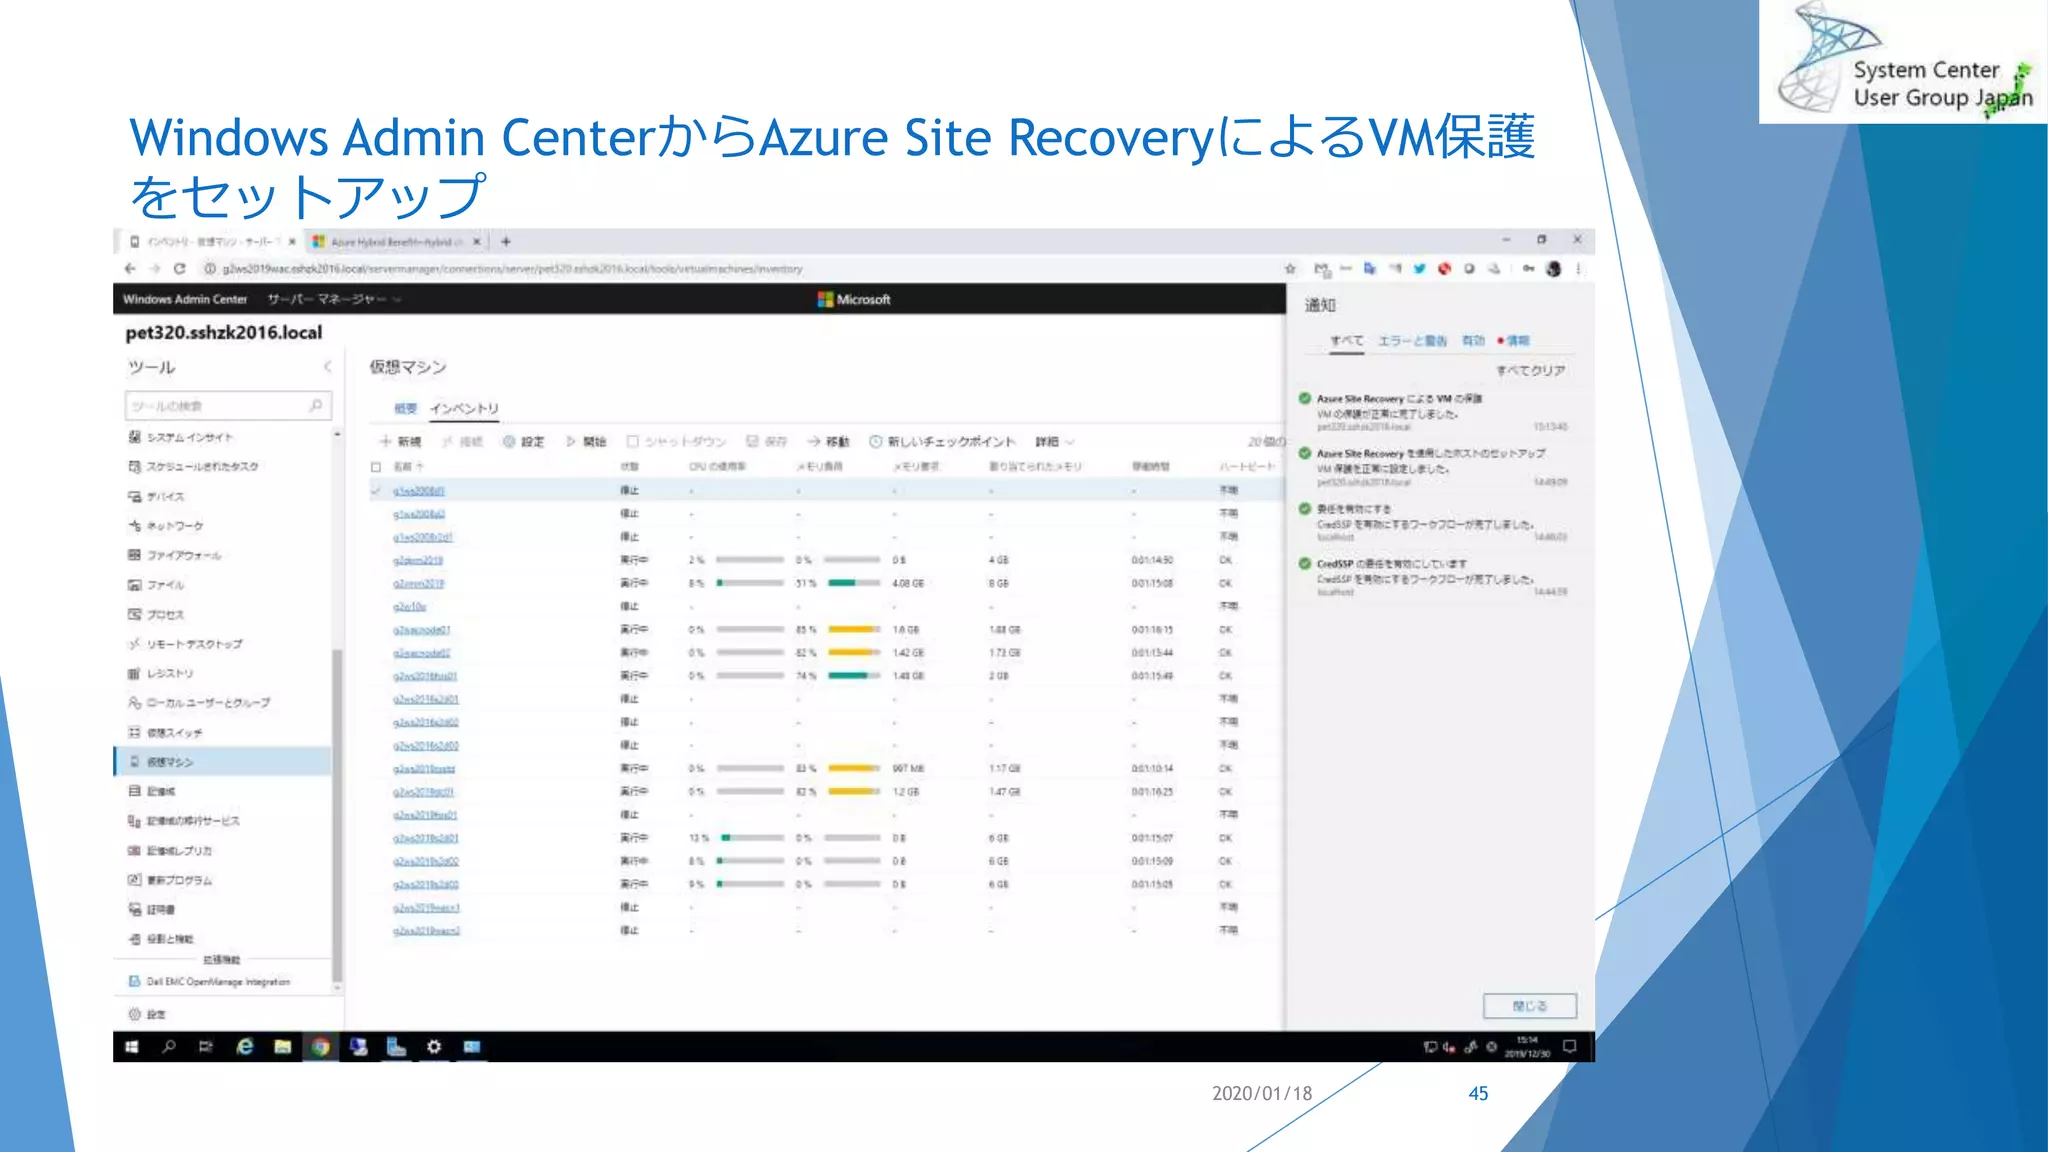Select the 有効 notifications tab

pos(1473,340)
